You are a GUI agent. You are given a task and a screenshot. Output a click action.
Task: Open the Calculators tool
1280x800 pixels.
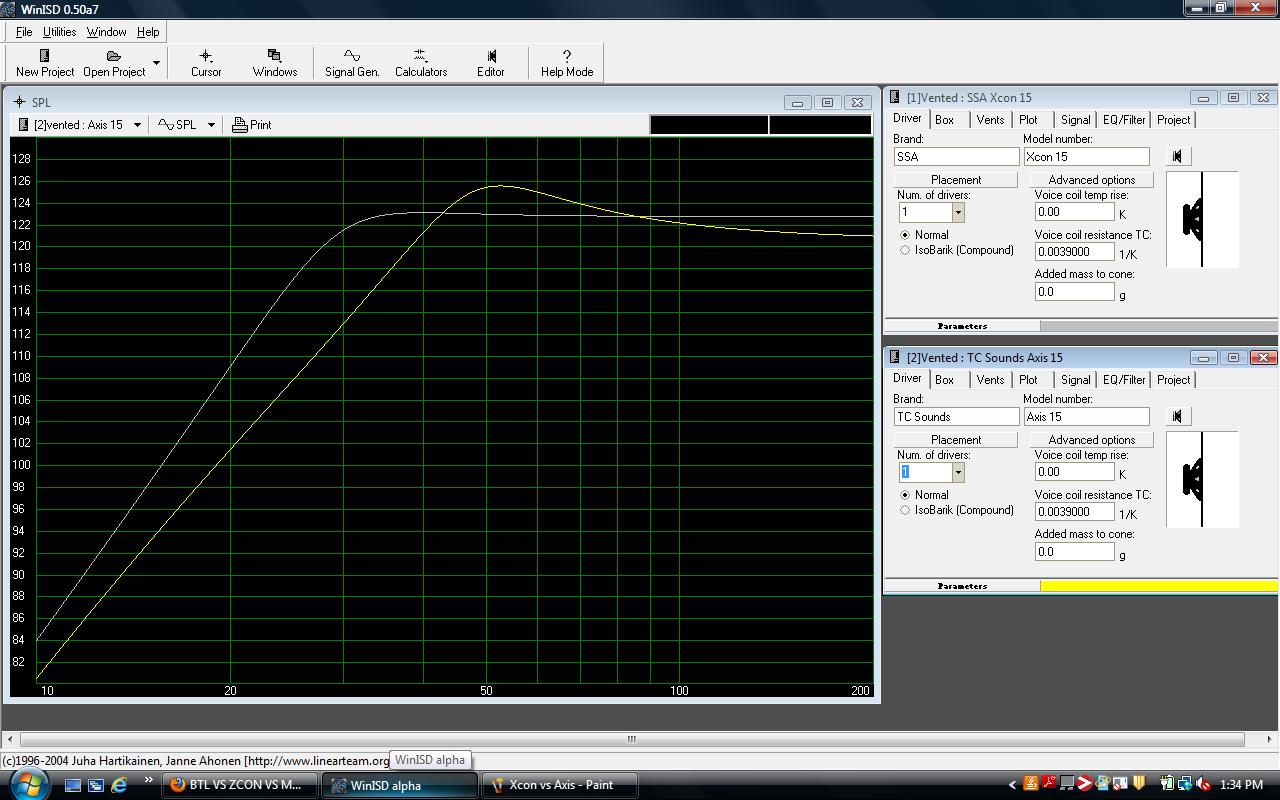click(x=421, y=63)
